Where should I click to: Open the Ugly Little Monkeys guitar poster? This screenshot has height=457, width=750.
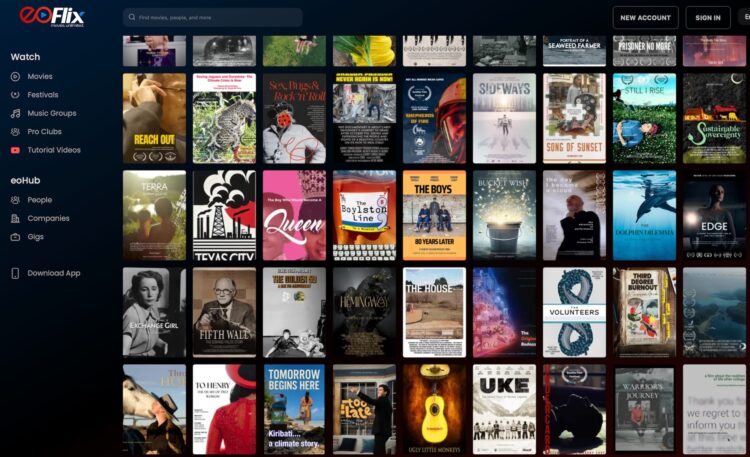[434, 410]
